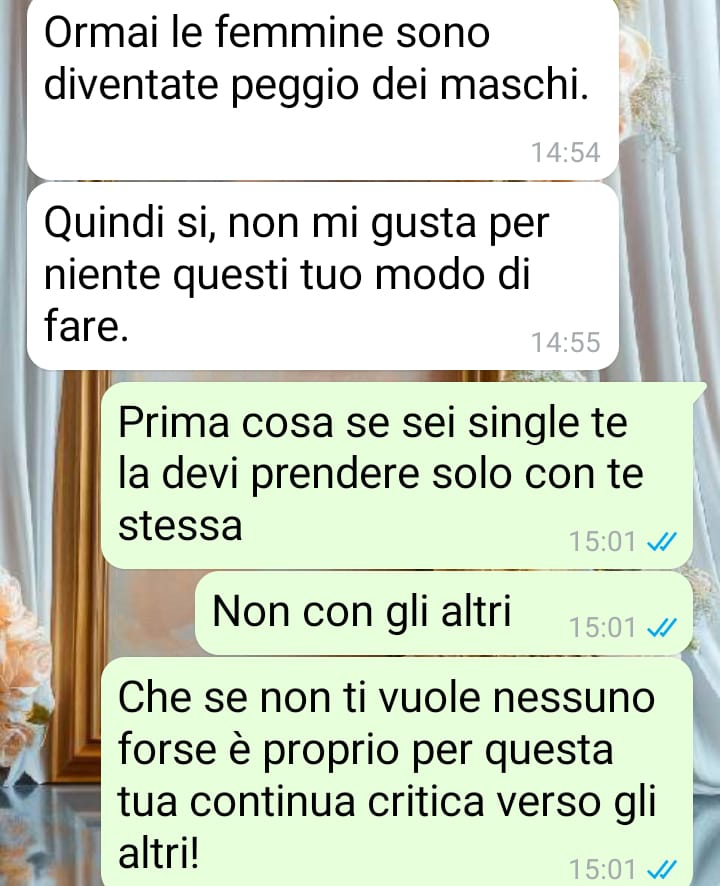Select the message 'Che se non ti vuole nessuno'
Image resolution: width=720 pixels, height=886 pixels.
(397, 772)
